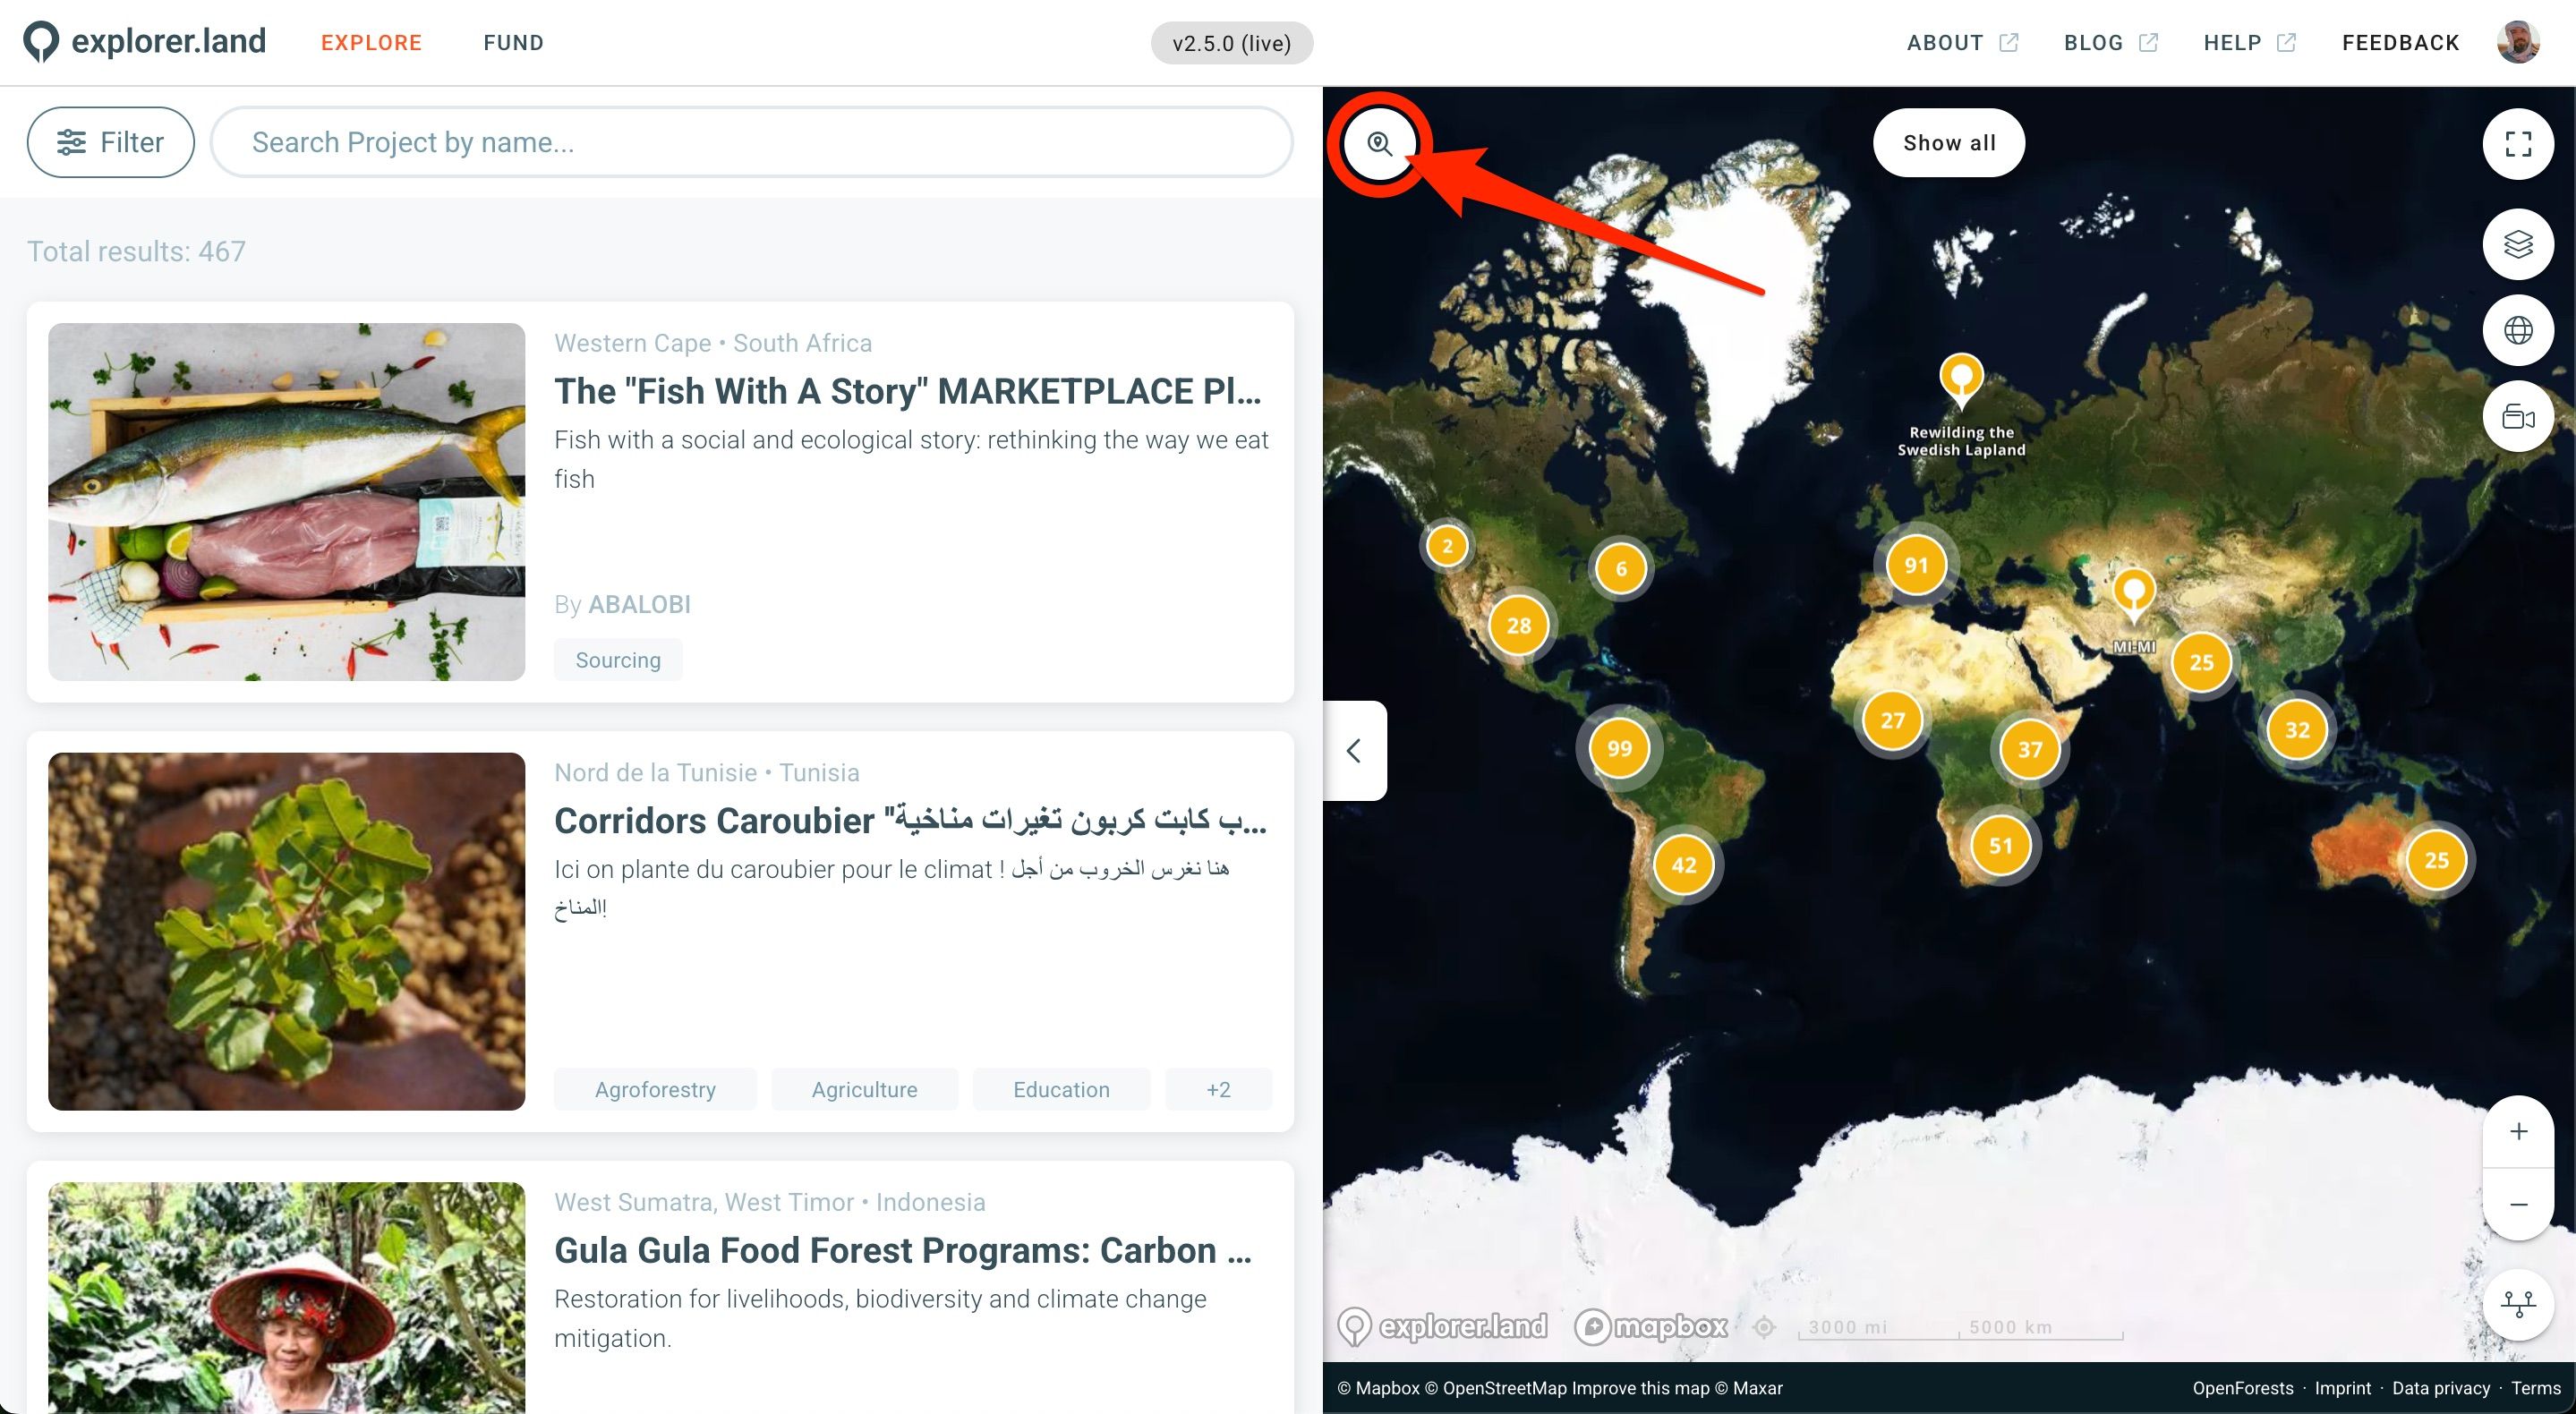This screenshot has height=1414, width=2576.
Task: Click the geolocate icon beside the scale bar
Action: (x=1765, y=1327)
